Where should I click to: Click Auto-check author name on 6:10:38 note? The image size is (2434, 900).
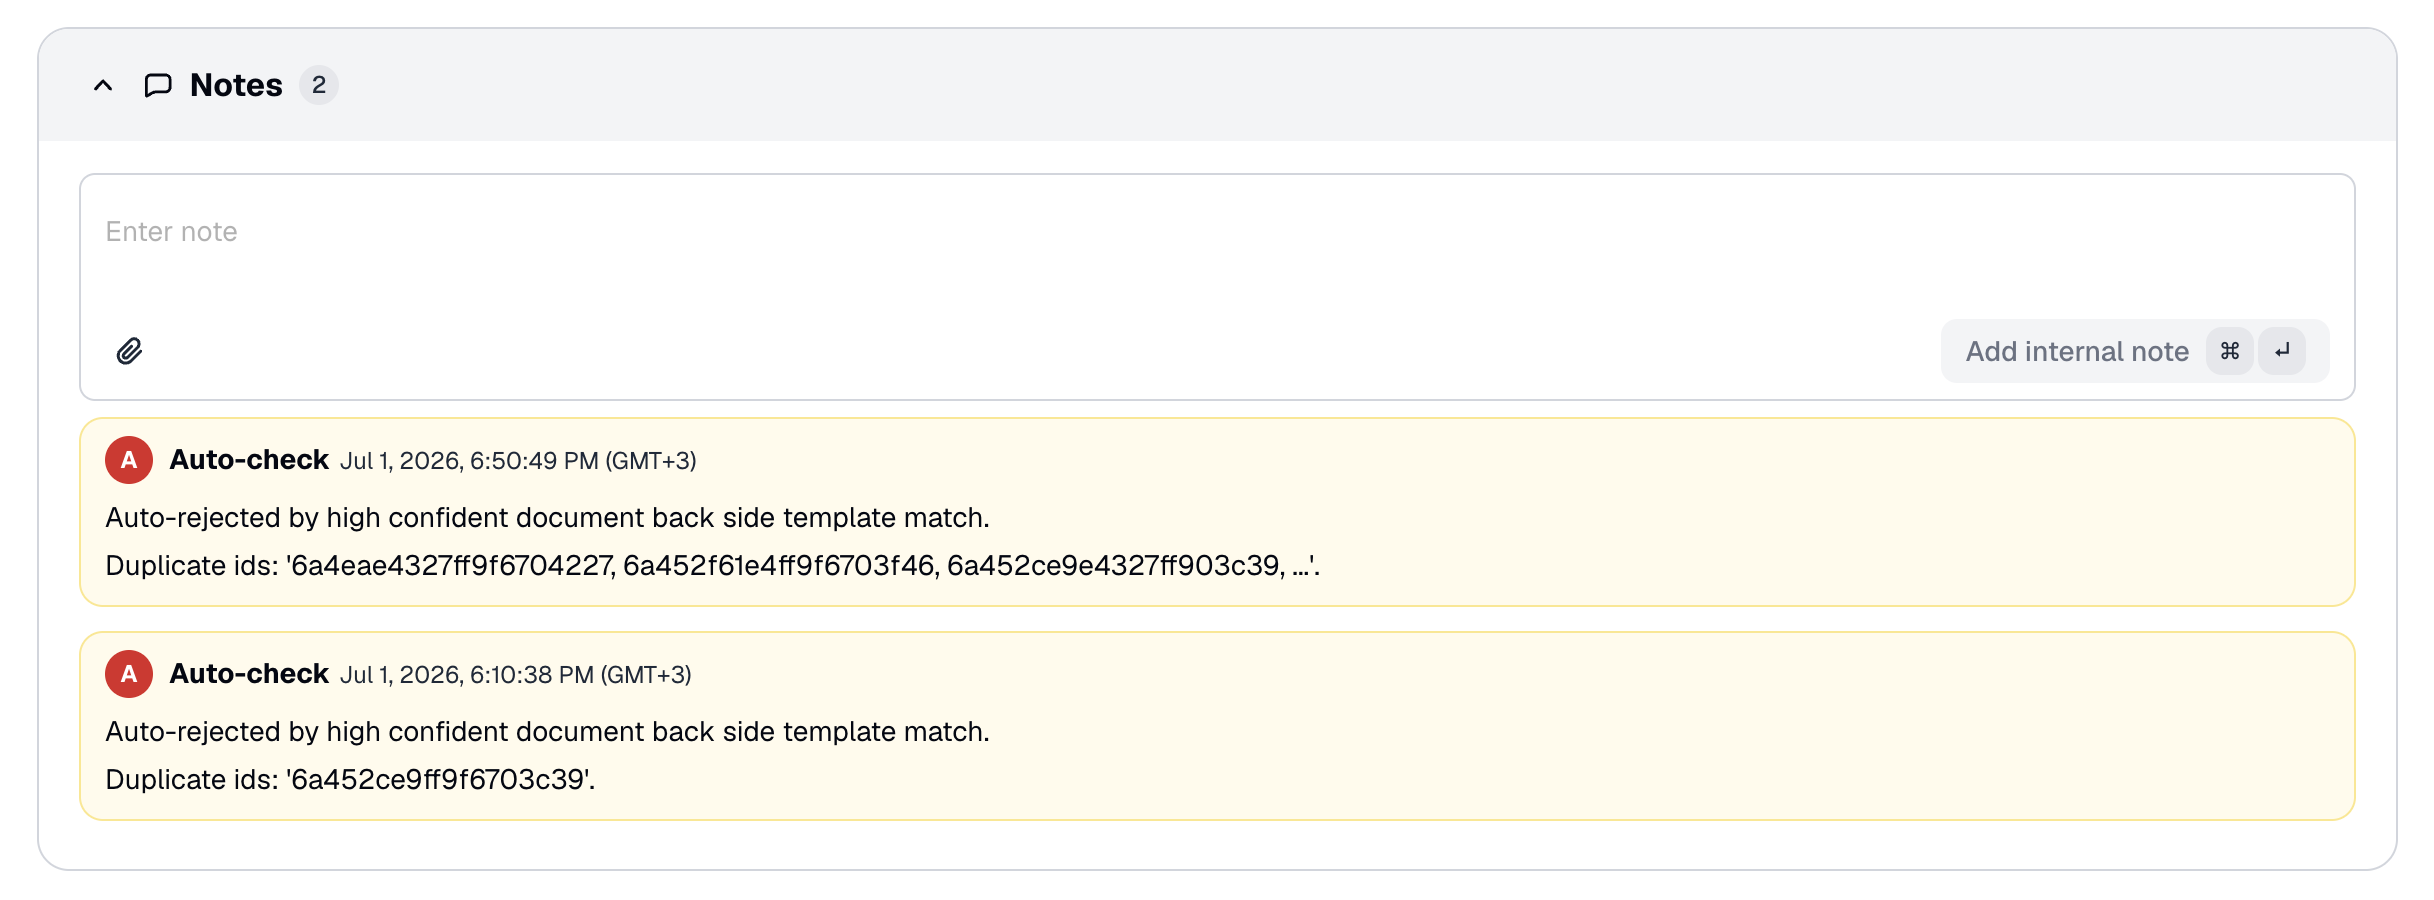(249, 674)
